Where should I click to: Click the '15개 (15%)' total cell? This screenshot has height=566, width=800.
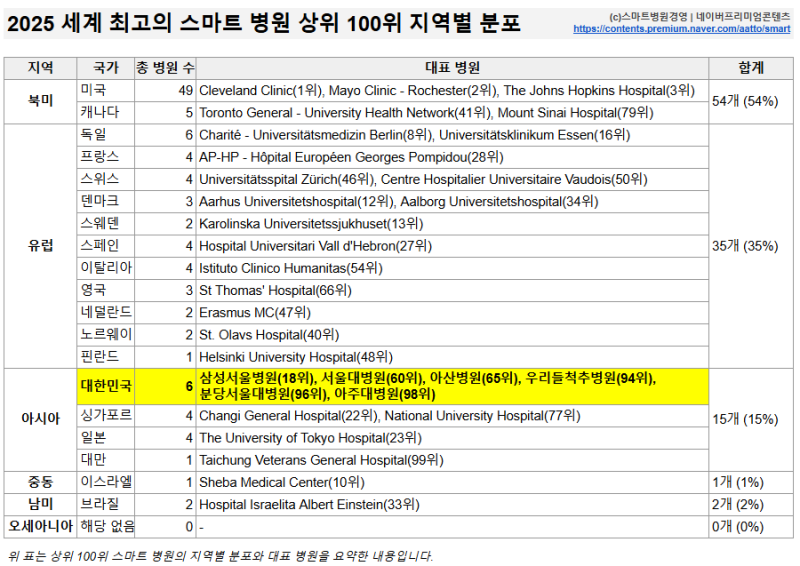[x=751, y=420]
